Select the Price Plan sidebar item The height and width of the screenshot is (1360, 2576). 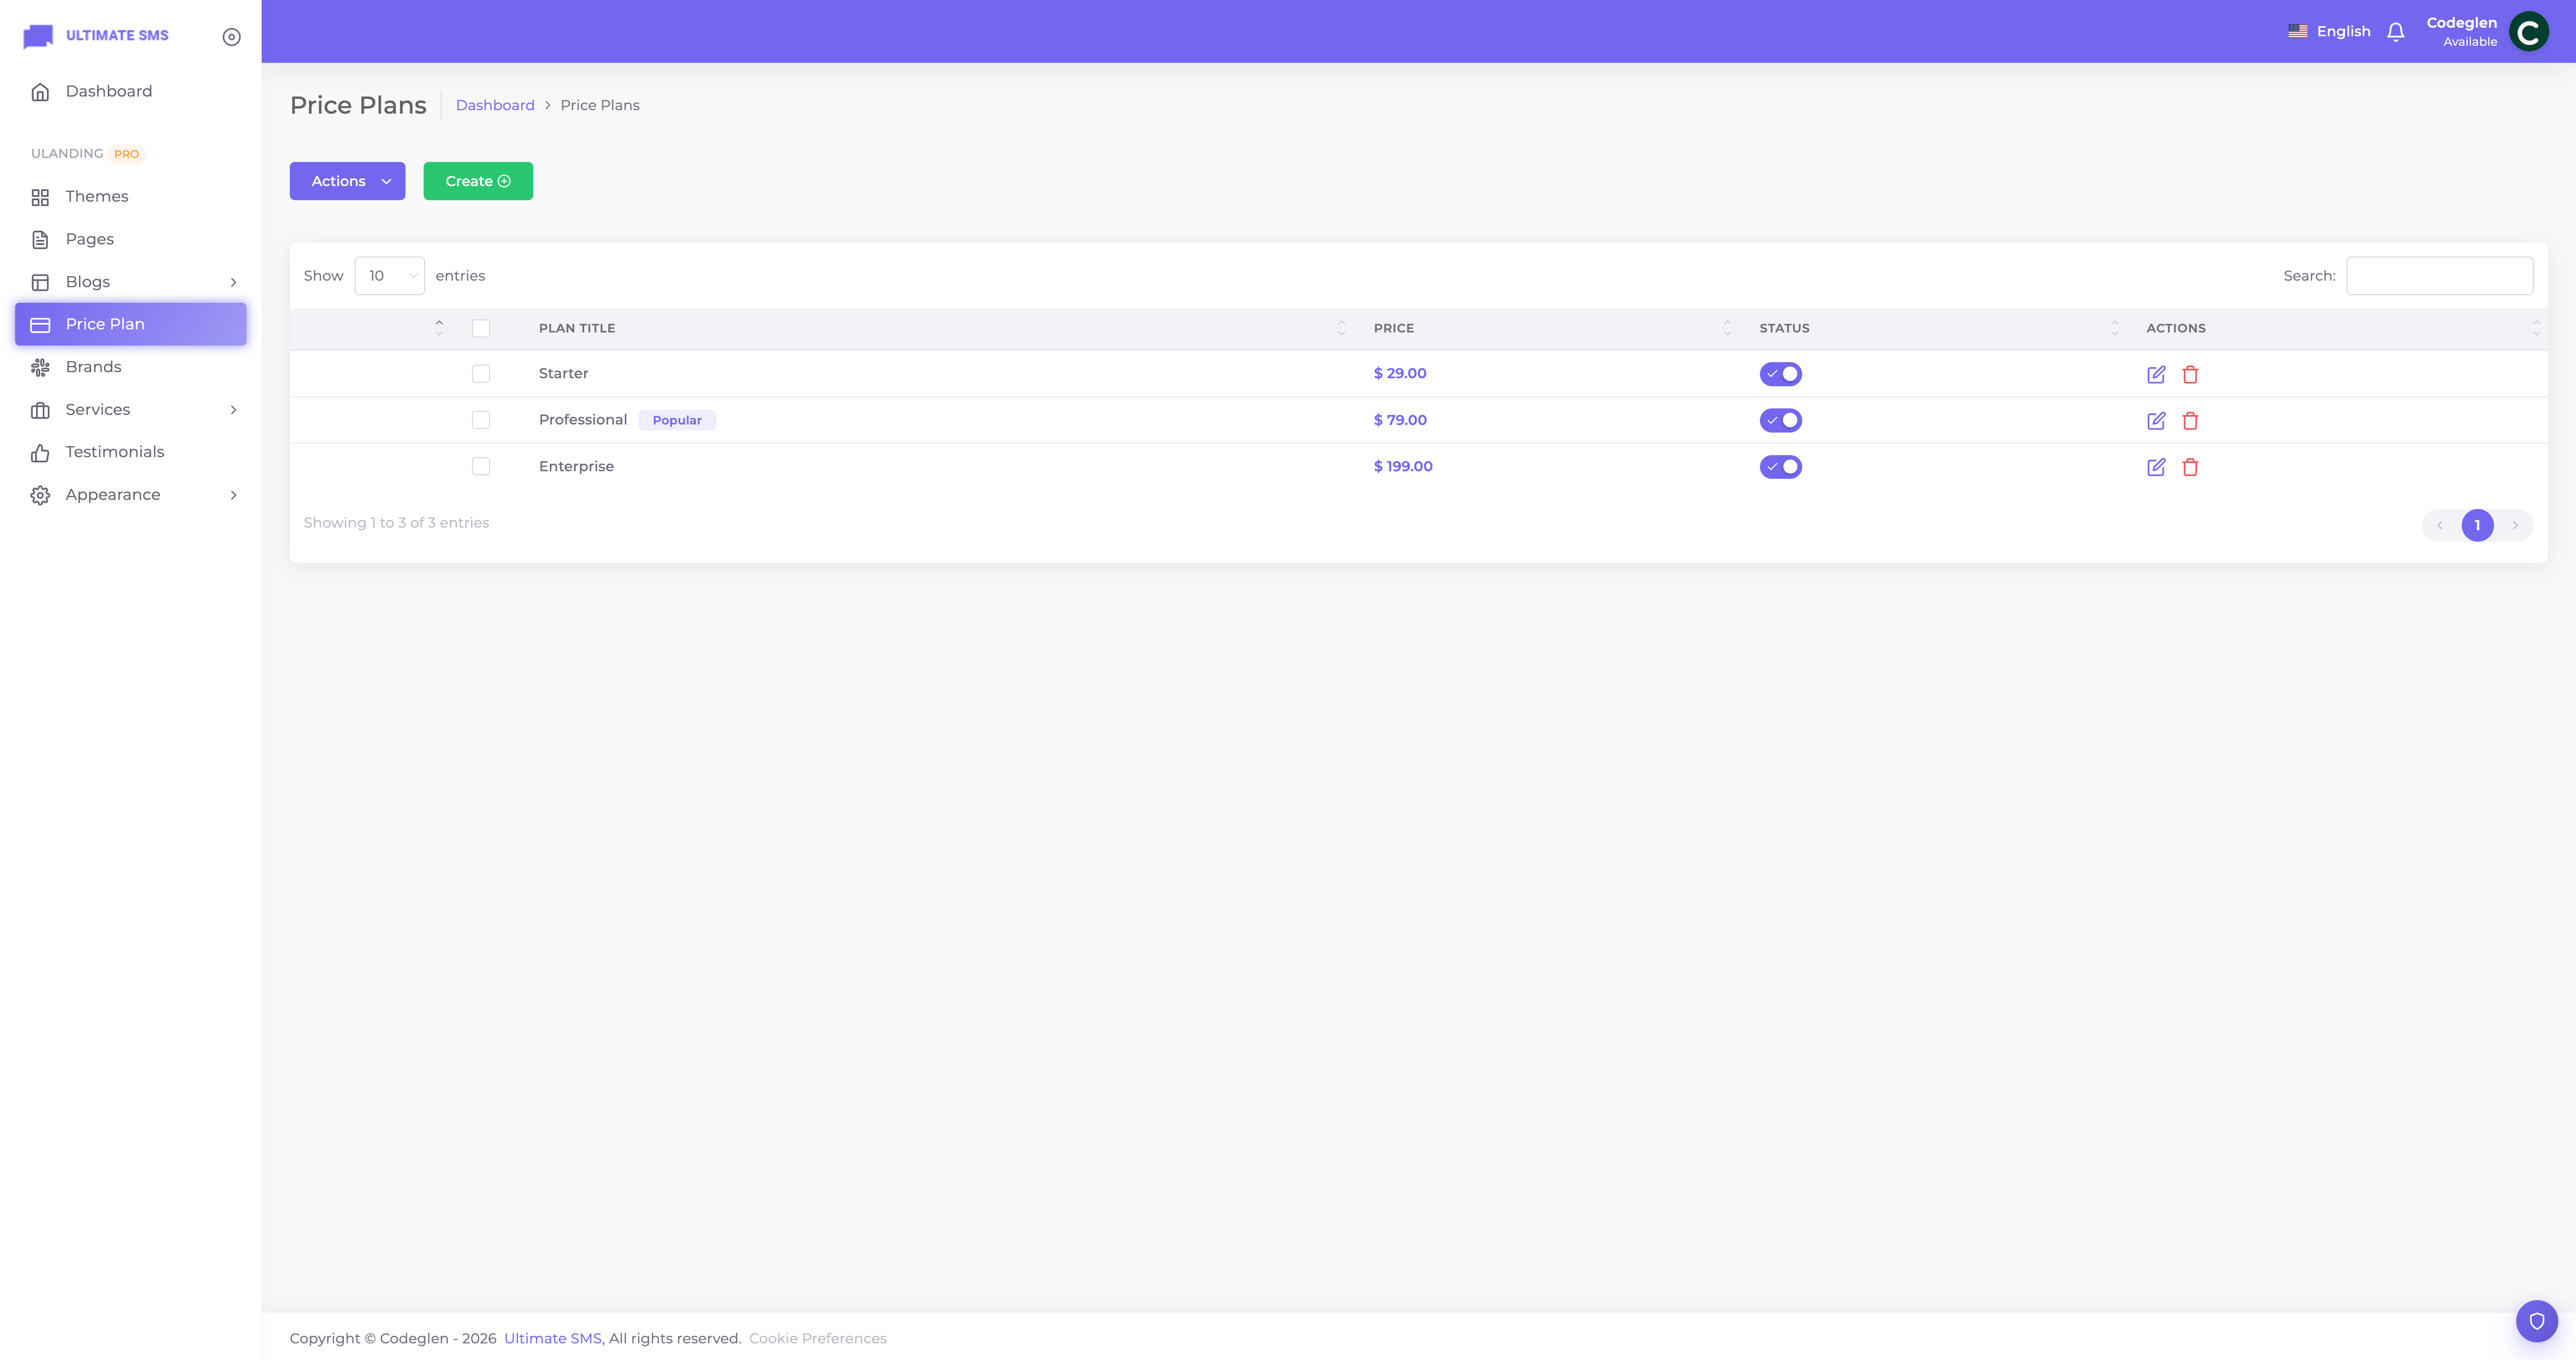click(131, 324)
